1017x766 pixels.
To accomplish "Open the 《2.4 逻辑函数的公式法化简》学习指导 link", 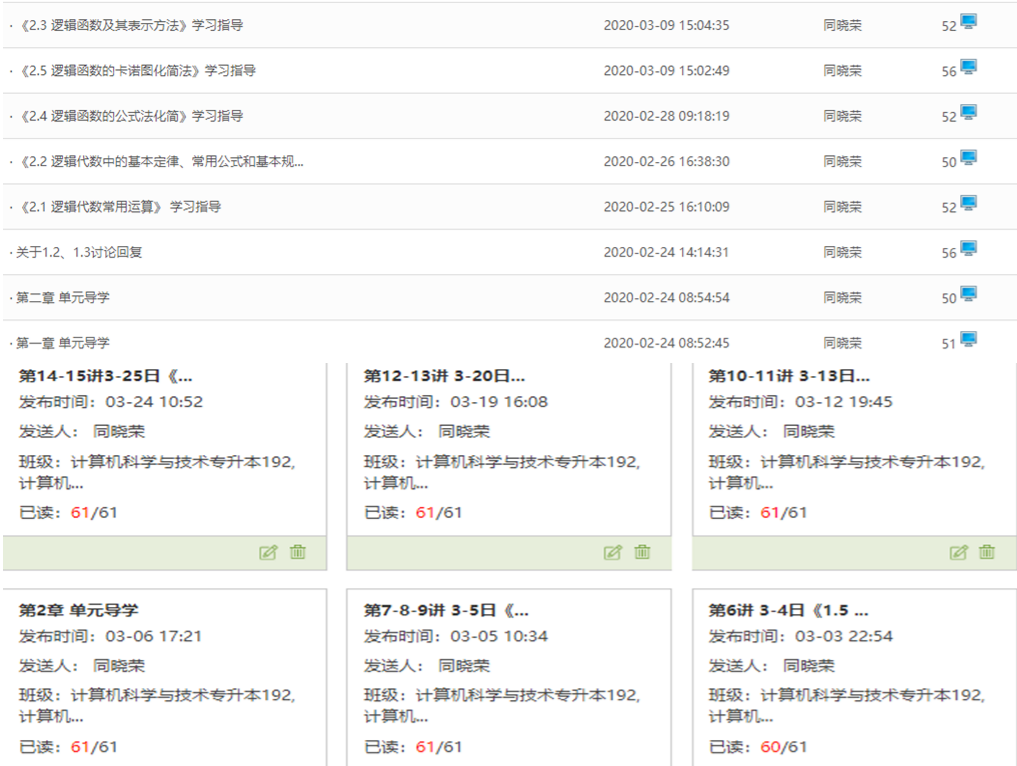I will click(130, 116).
